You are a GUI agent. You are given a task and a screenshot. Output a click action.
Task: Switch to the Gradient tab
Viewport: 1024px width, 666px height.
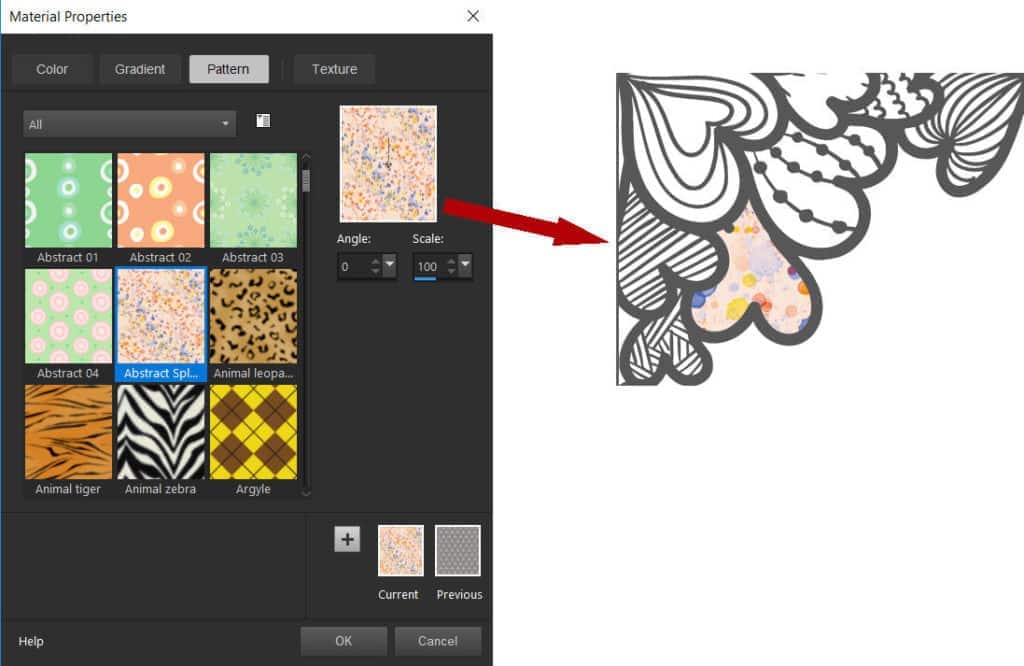coord(140,69)
